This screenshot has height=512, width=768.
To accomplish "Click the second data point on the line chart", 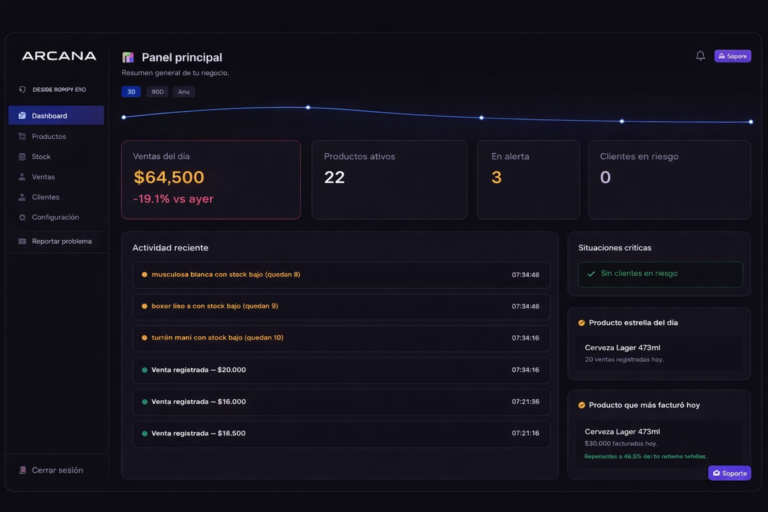I will pos(307,107).
